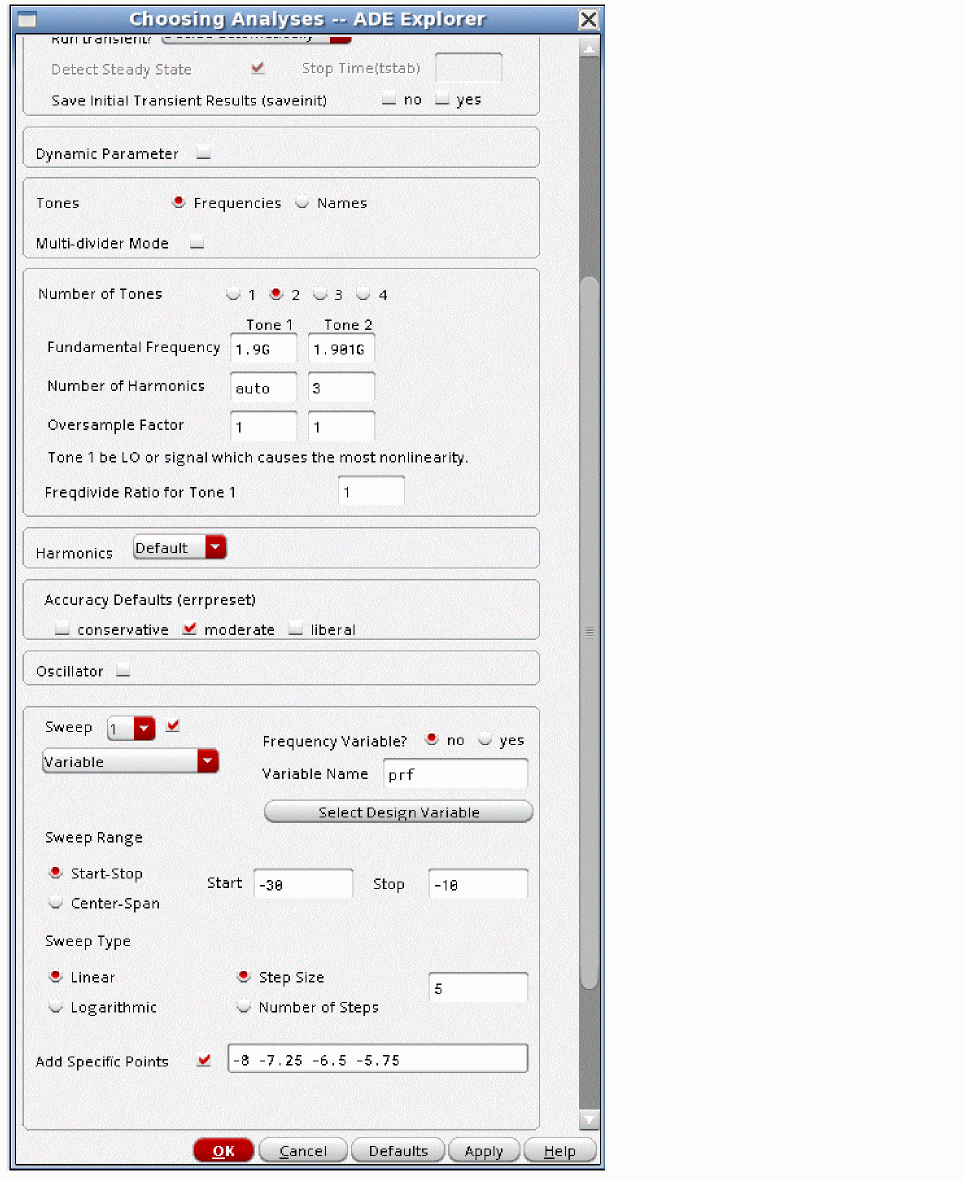The height and width of the screenshot is (1182, 963).
Task: Click the Cancel button
Action: (x=303, y=1150)
